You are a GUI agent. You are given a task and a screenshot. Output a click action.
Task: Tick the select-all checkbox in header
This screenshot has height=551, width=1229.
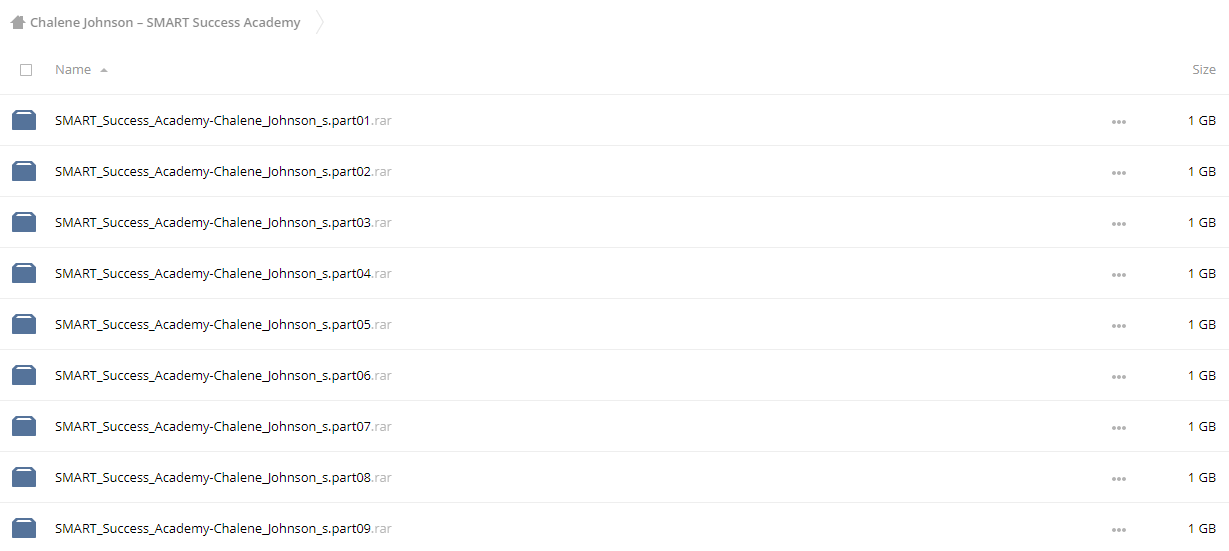pyautogui.click(x=26, y=70)
